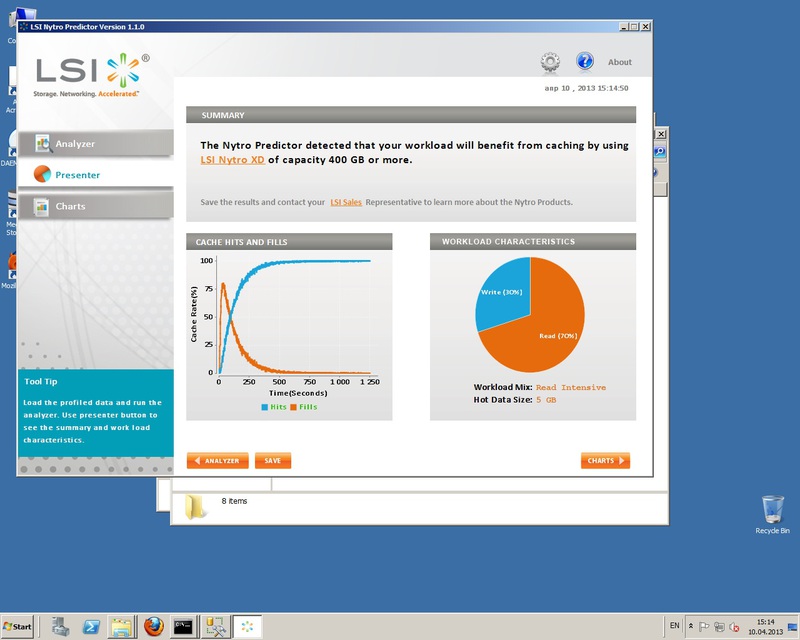Screen dimensions: 800x640
Task: Switch to the Charts sidebar section
Action: (x=96, y=206)
